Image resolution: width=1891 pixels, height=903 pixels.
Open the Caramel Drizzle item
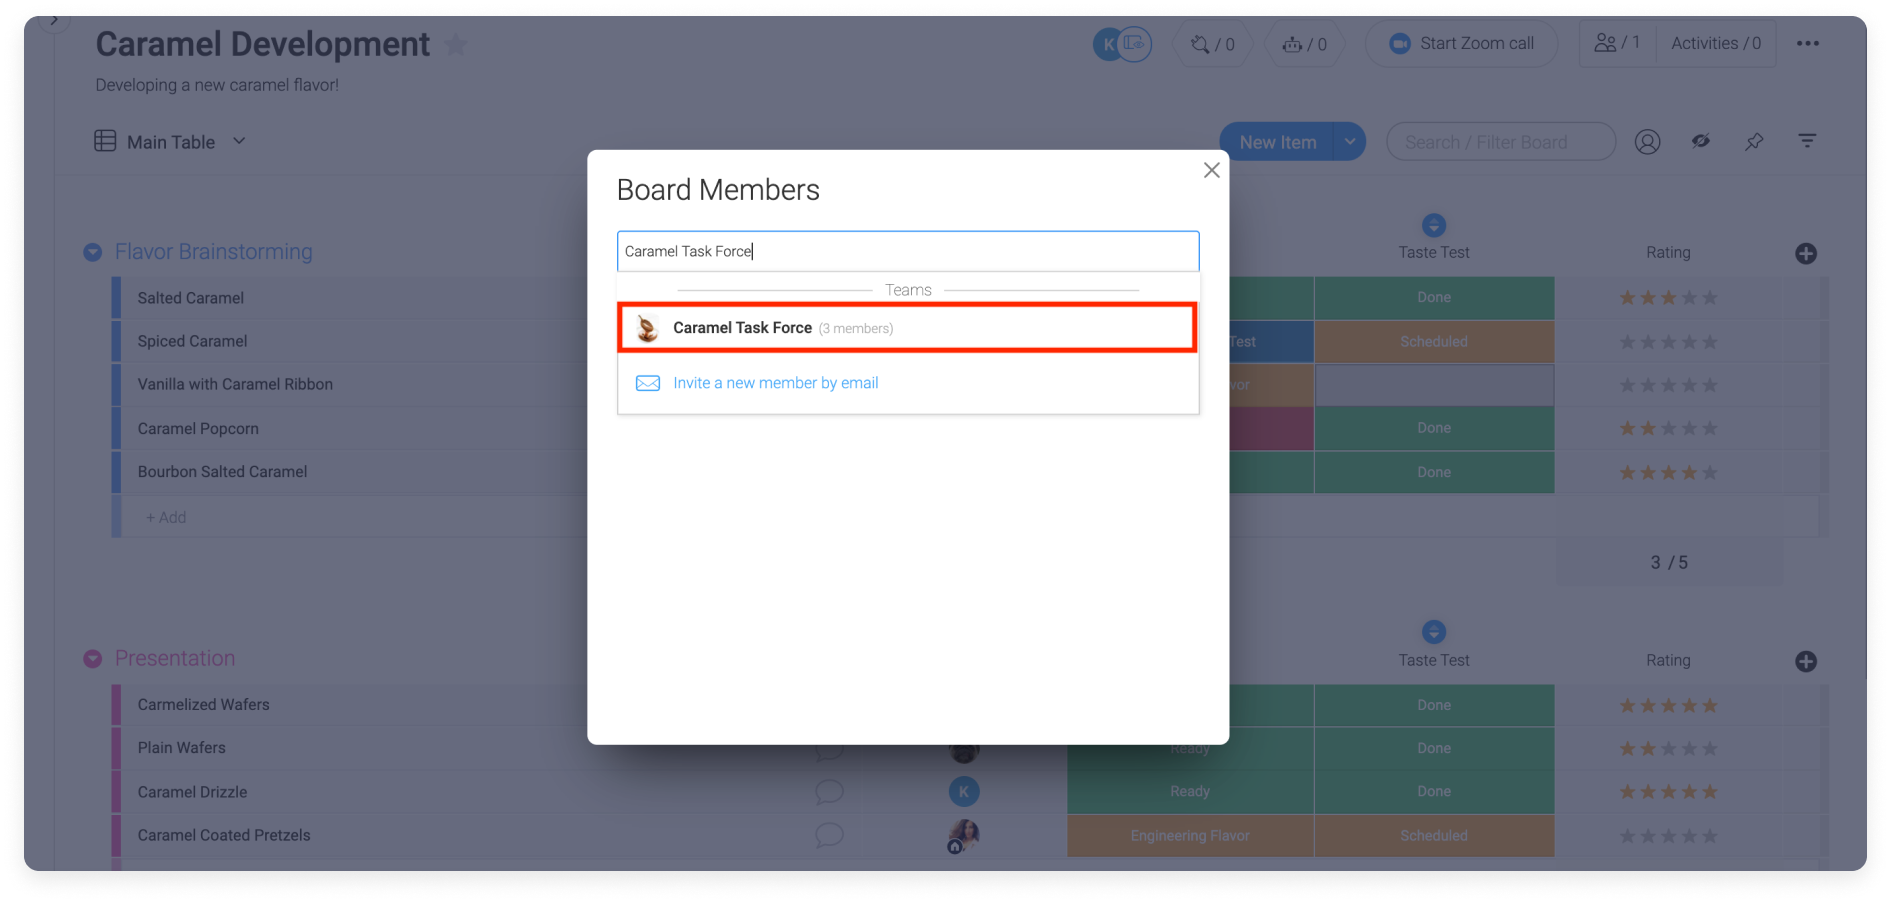pos(192,792)
